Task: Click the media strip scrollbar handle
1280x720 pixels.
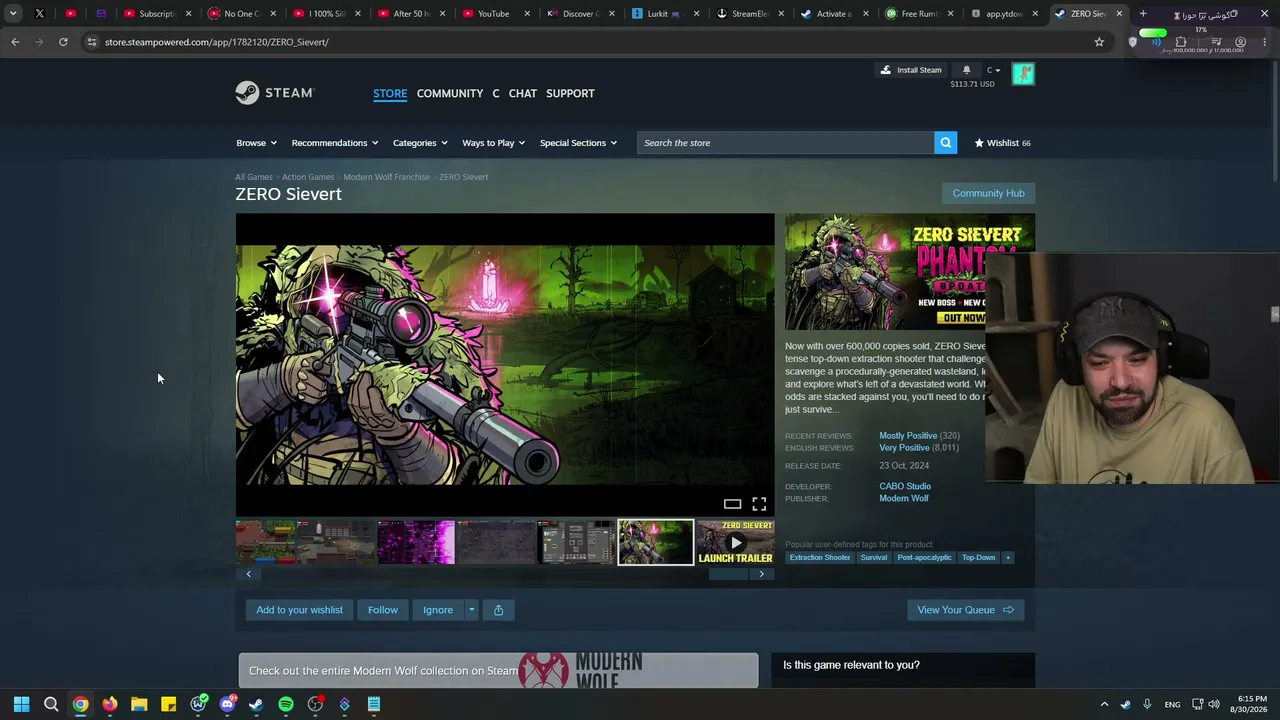Action: pyautogui.click(x=728, y=574)
